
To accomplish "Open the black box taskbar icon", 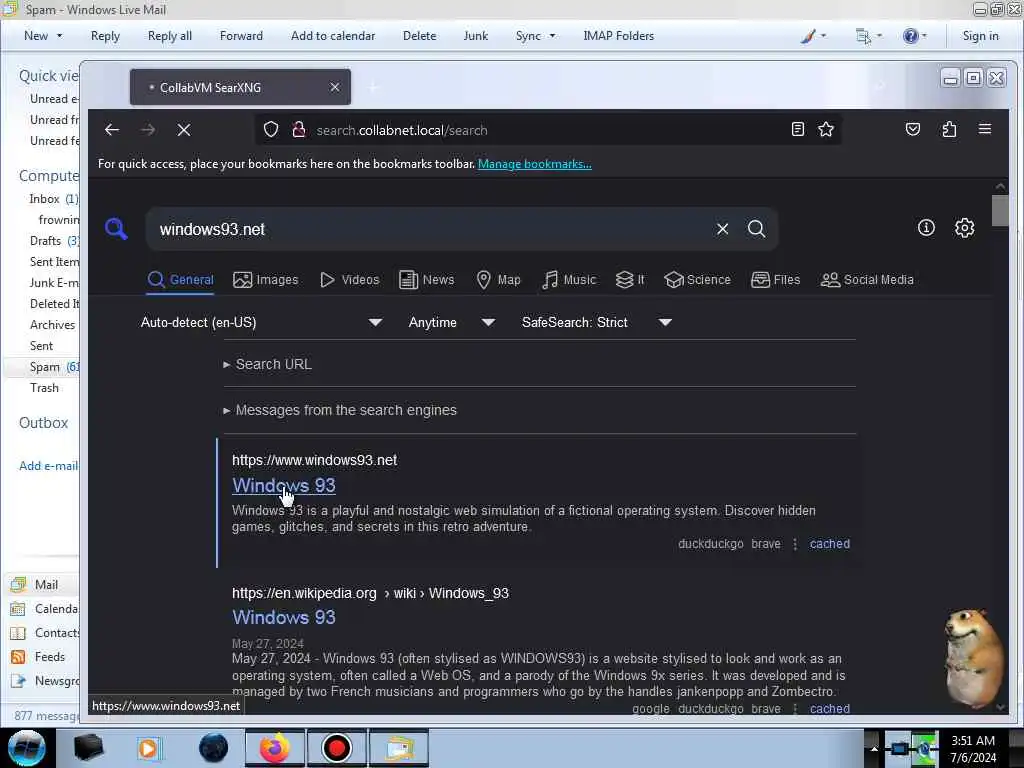I will (88, 748).
